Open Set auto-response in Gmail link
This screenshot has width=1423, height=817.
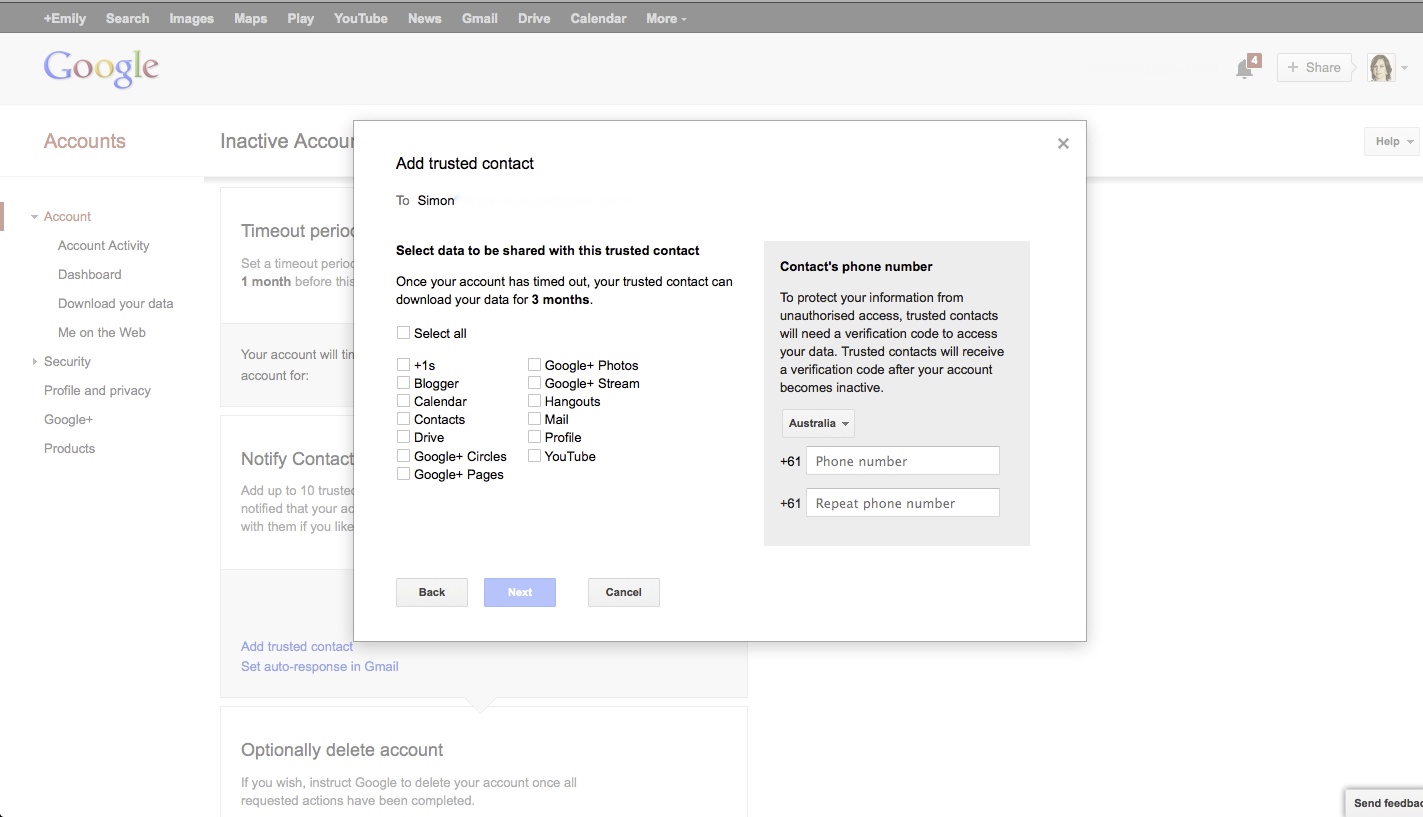[320, 667]
